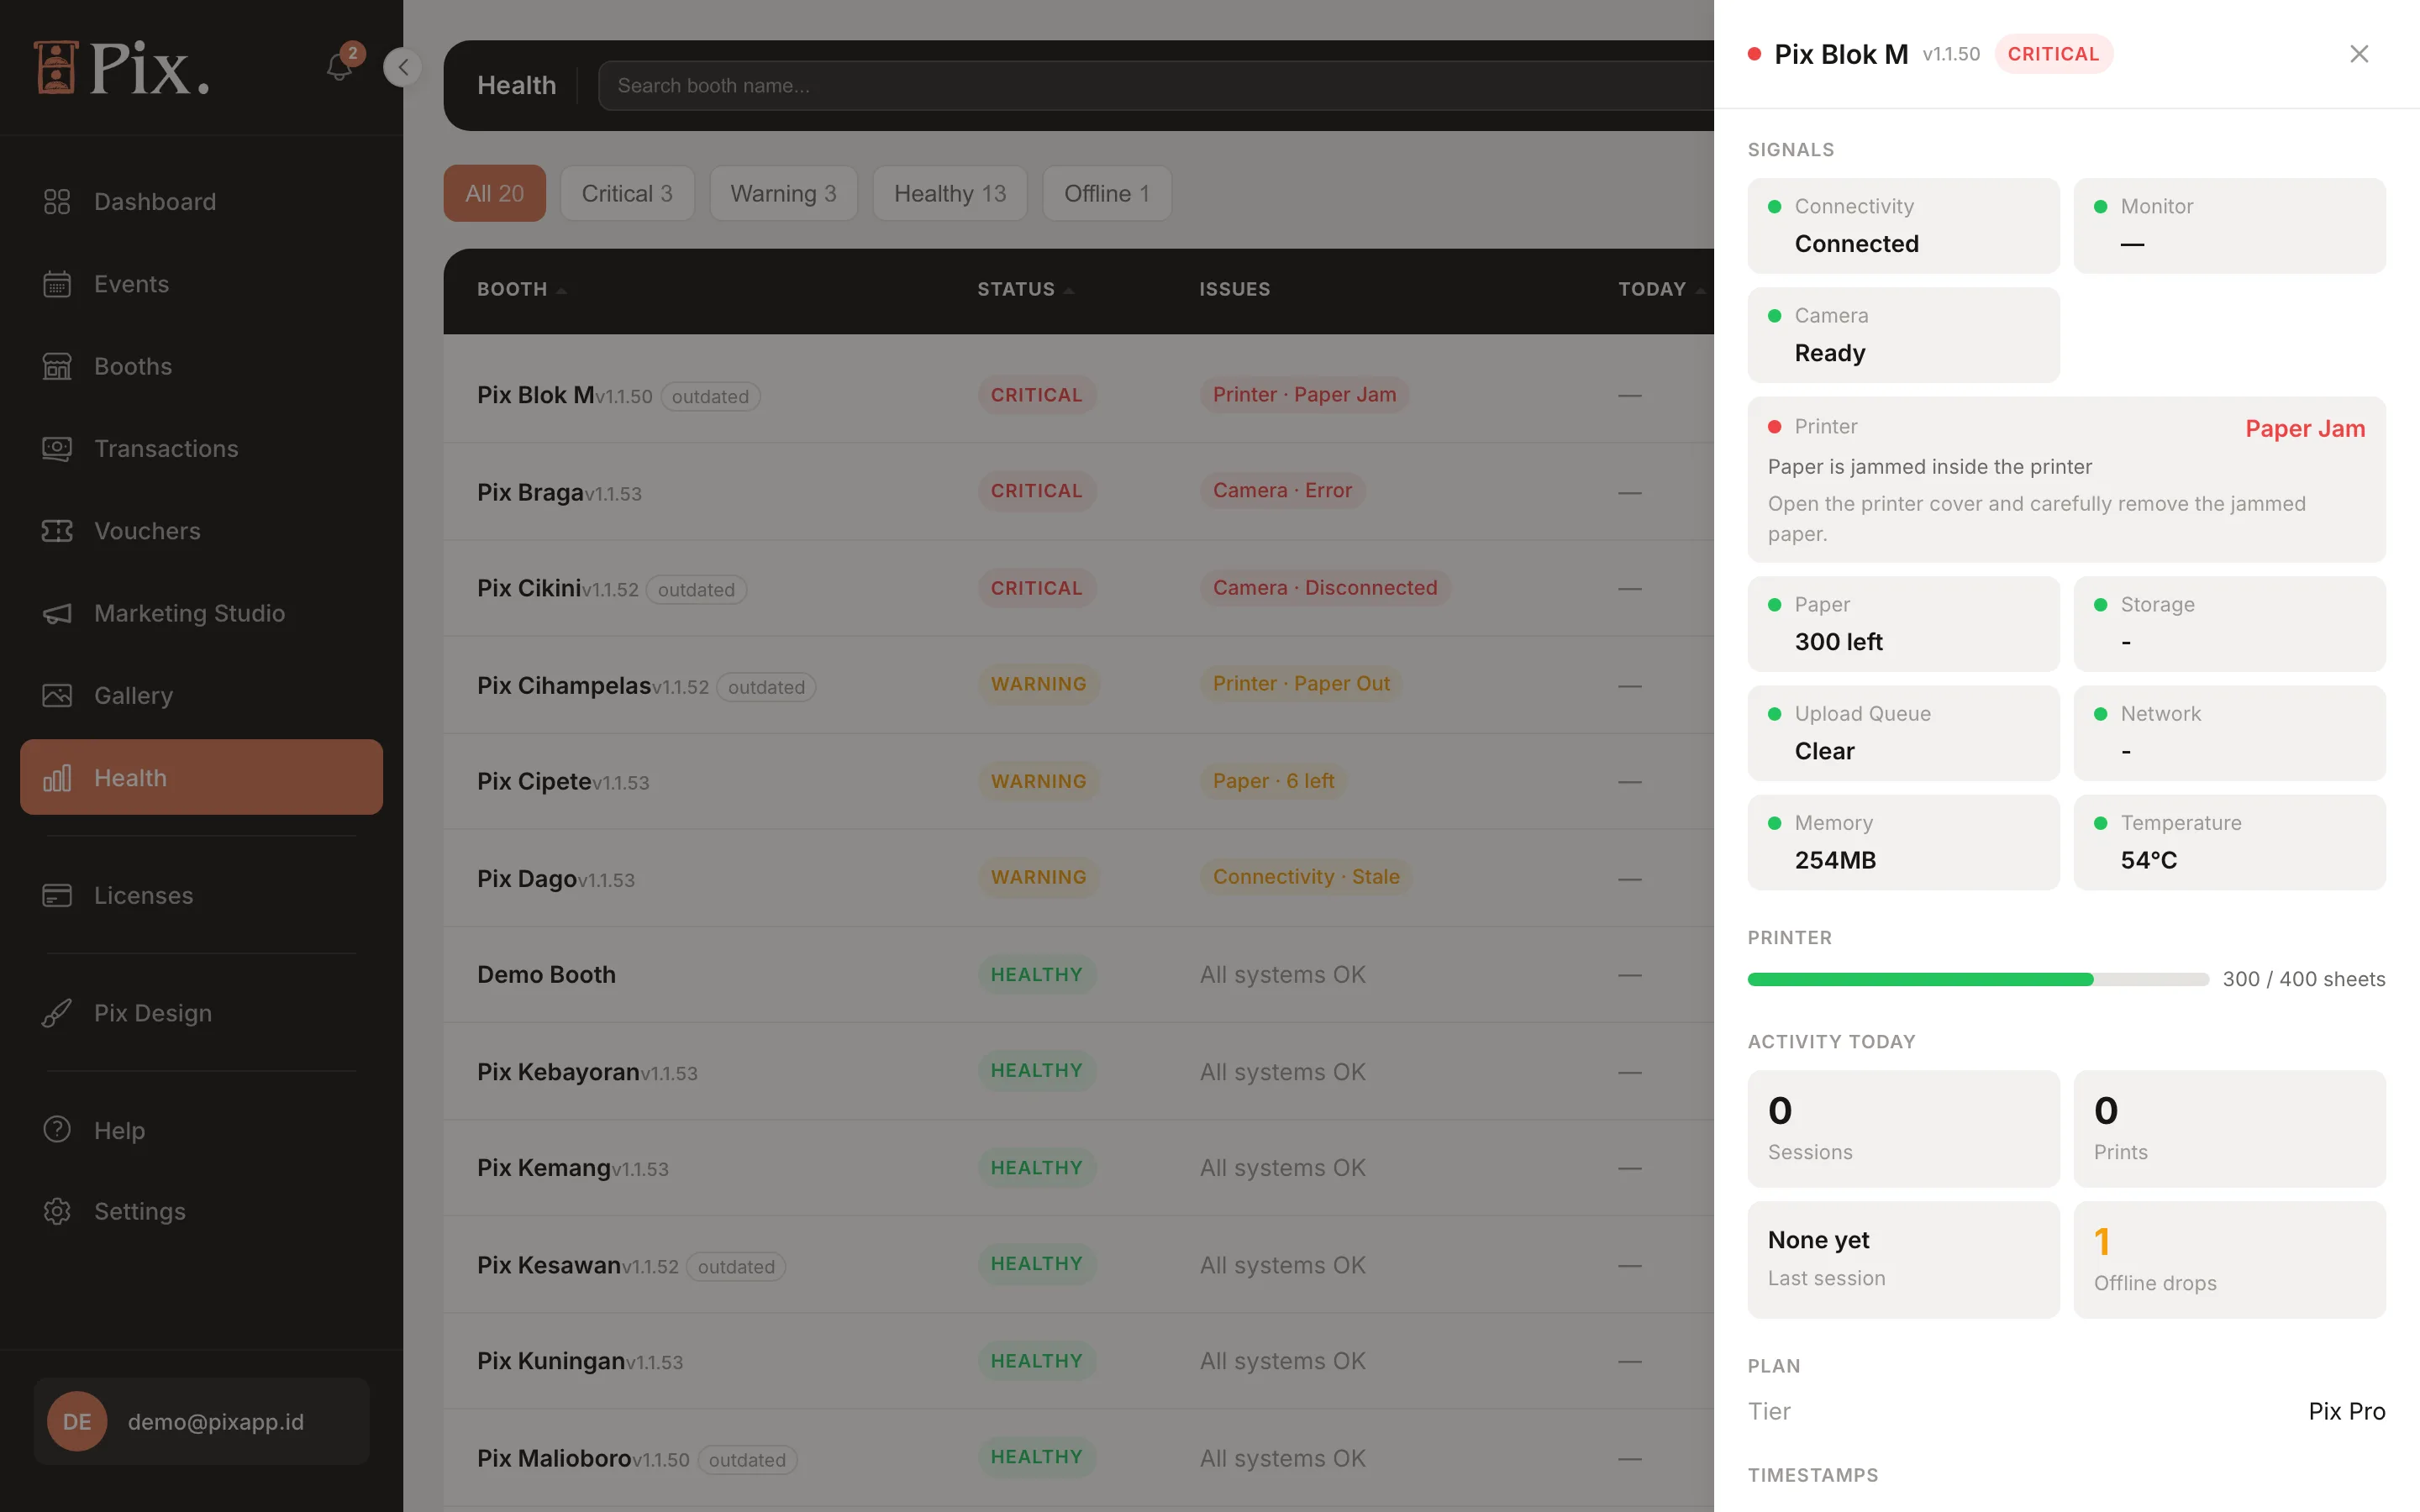Filter booths by Offline 1

(1106, 193)
